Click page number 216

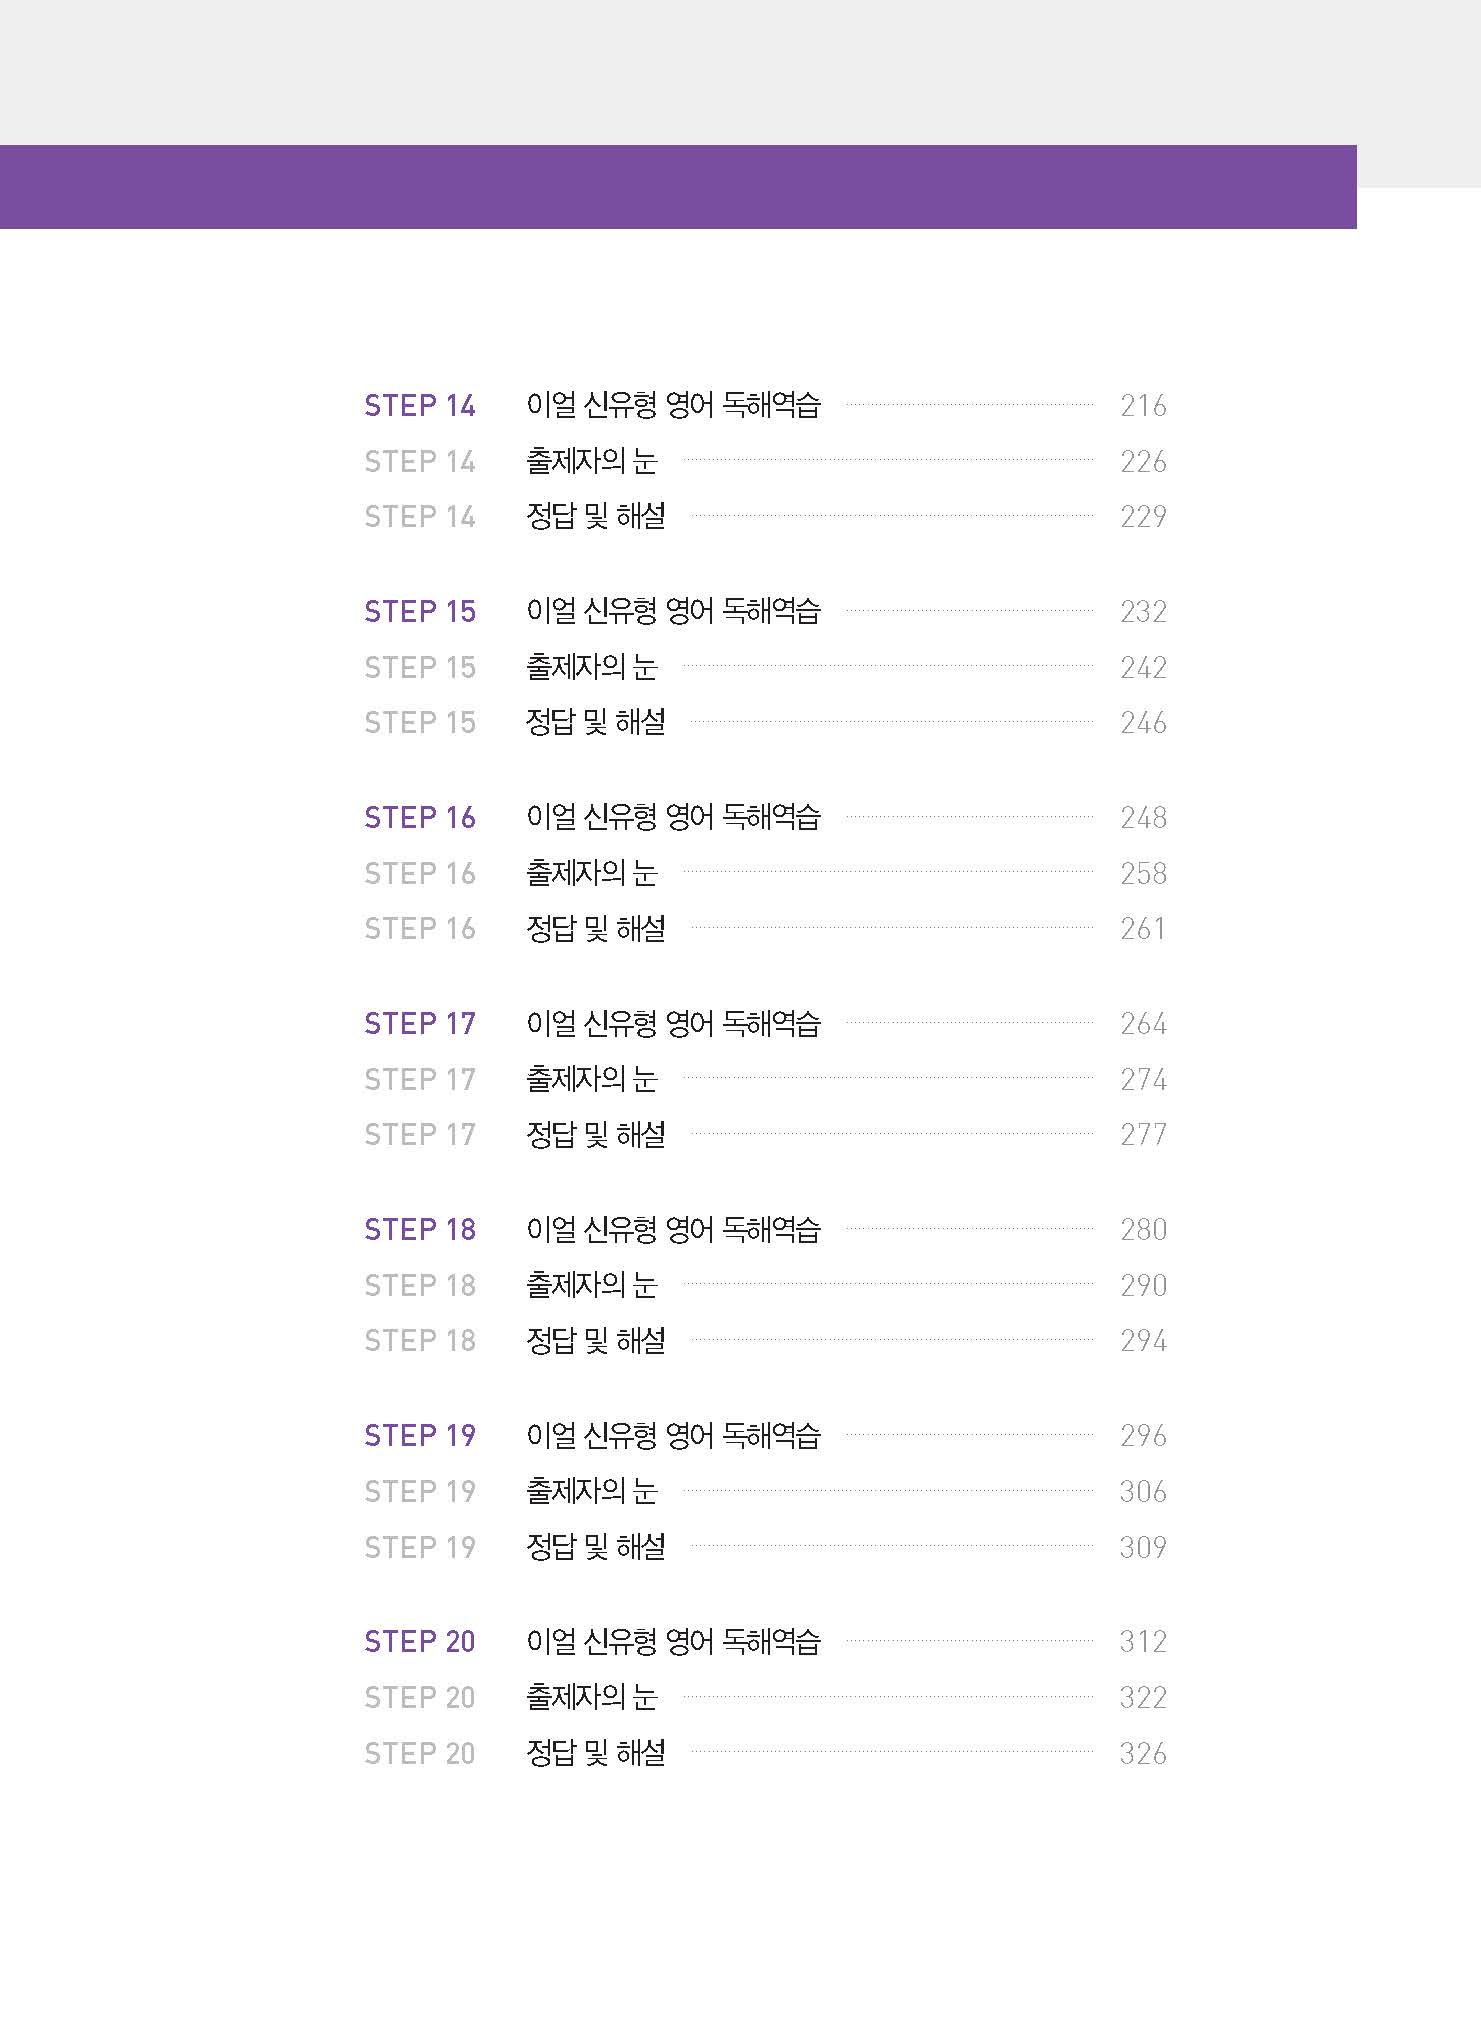tap(1143, 406)
